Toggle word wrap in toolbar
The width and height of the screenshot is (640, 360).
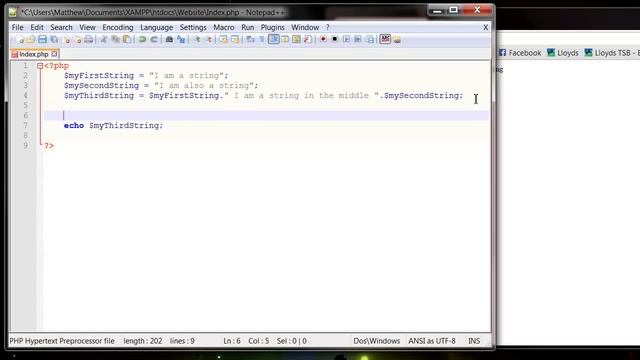point(250,40)
